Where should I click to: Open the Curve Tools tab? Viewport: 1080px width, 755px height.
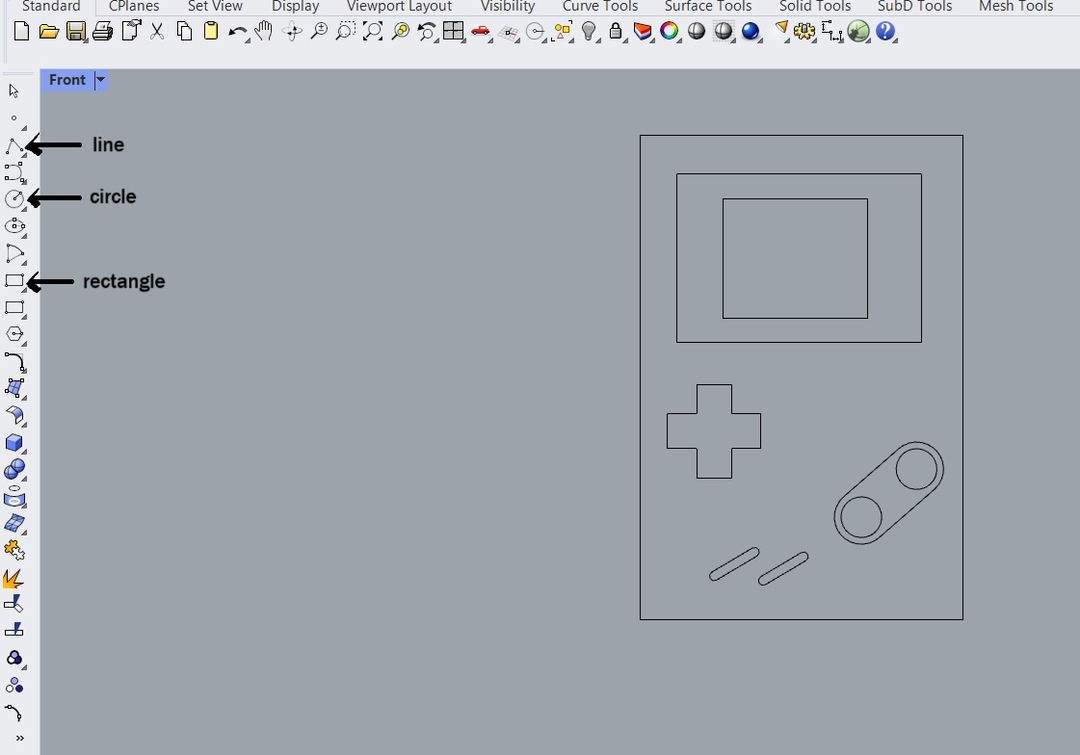(x=600, y=6)
